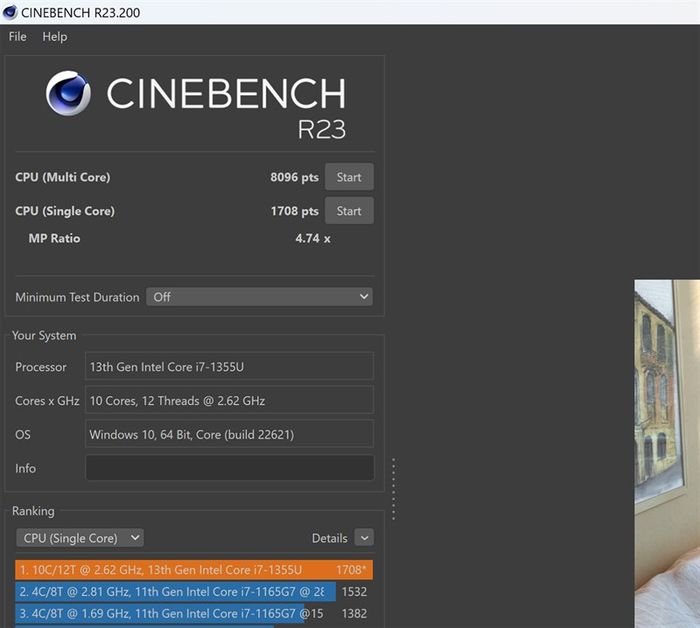
Task: Start the CPU Single Core test
Action: click(349, 211)
